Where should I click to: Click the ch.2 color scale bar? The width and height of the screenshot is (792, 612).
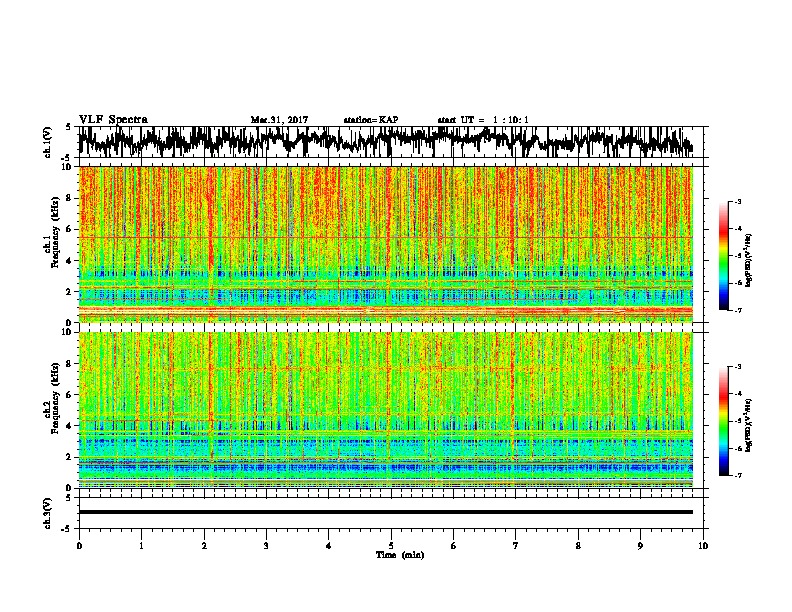[723, 421]
